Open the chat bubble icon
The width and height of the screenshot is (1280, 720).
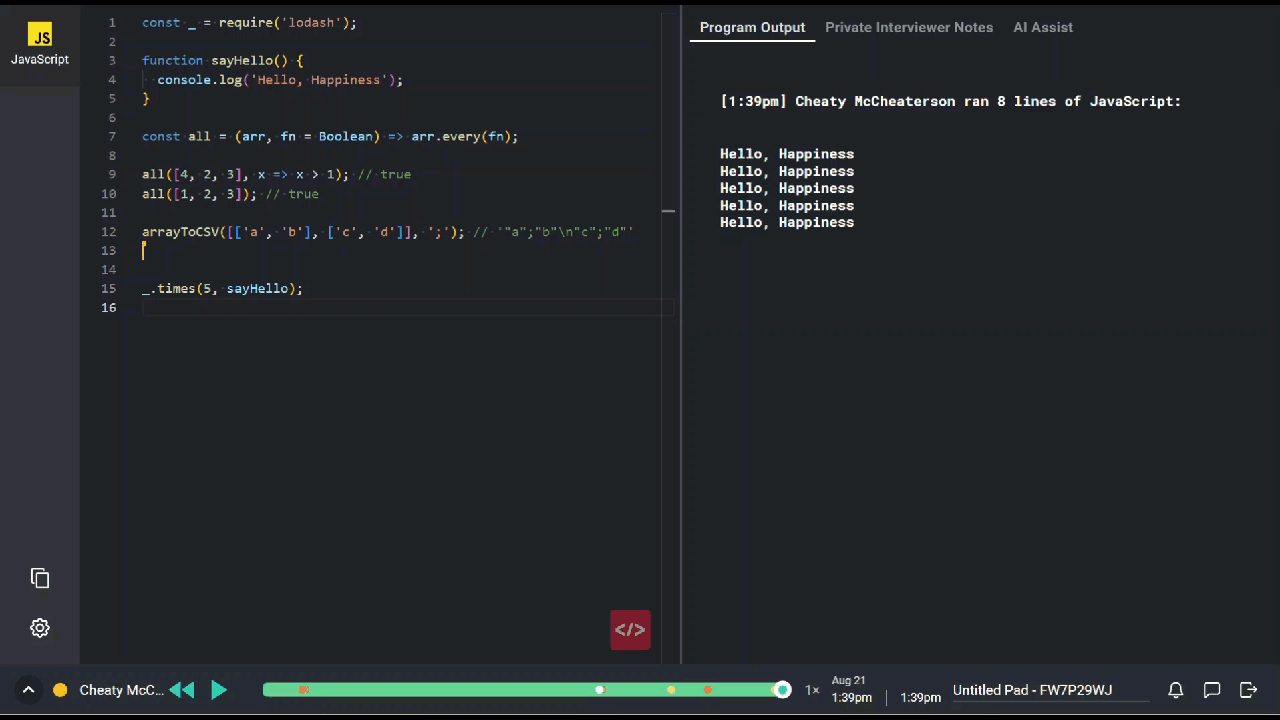click(x=1212, y=690)
